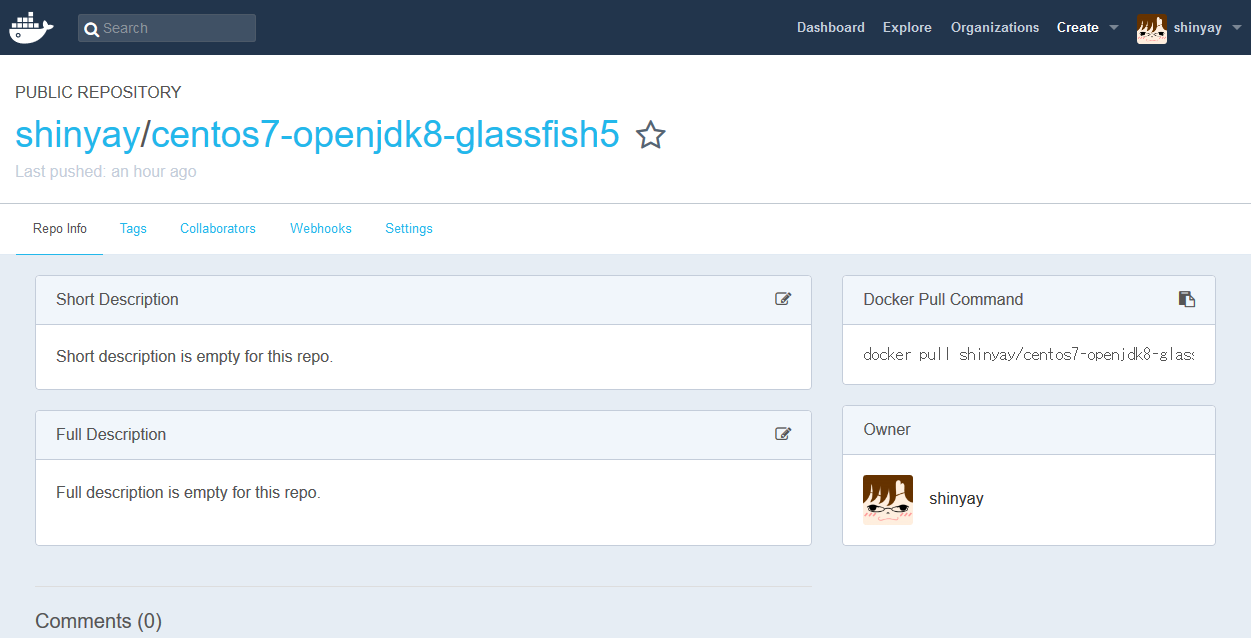Click the owner name shinyay

(956, 499)
